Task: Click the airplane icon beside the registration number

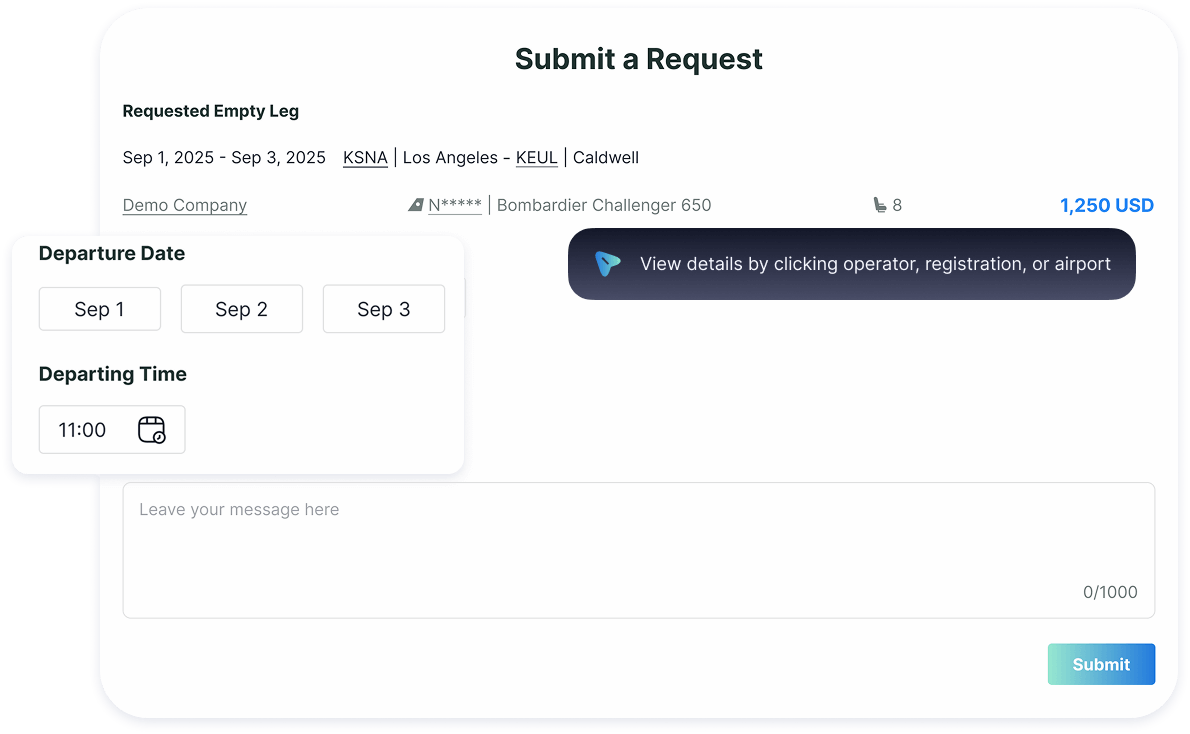Action: (x=416, y=204)
